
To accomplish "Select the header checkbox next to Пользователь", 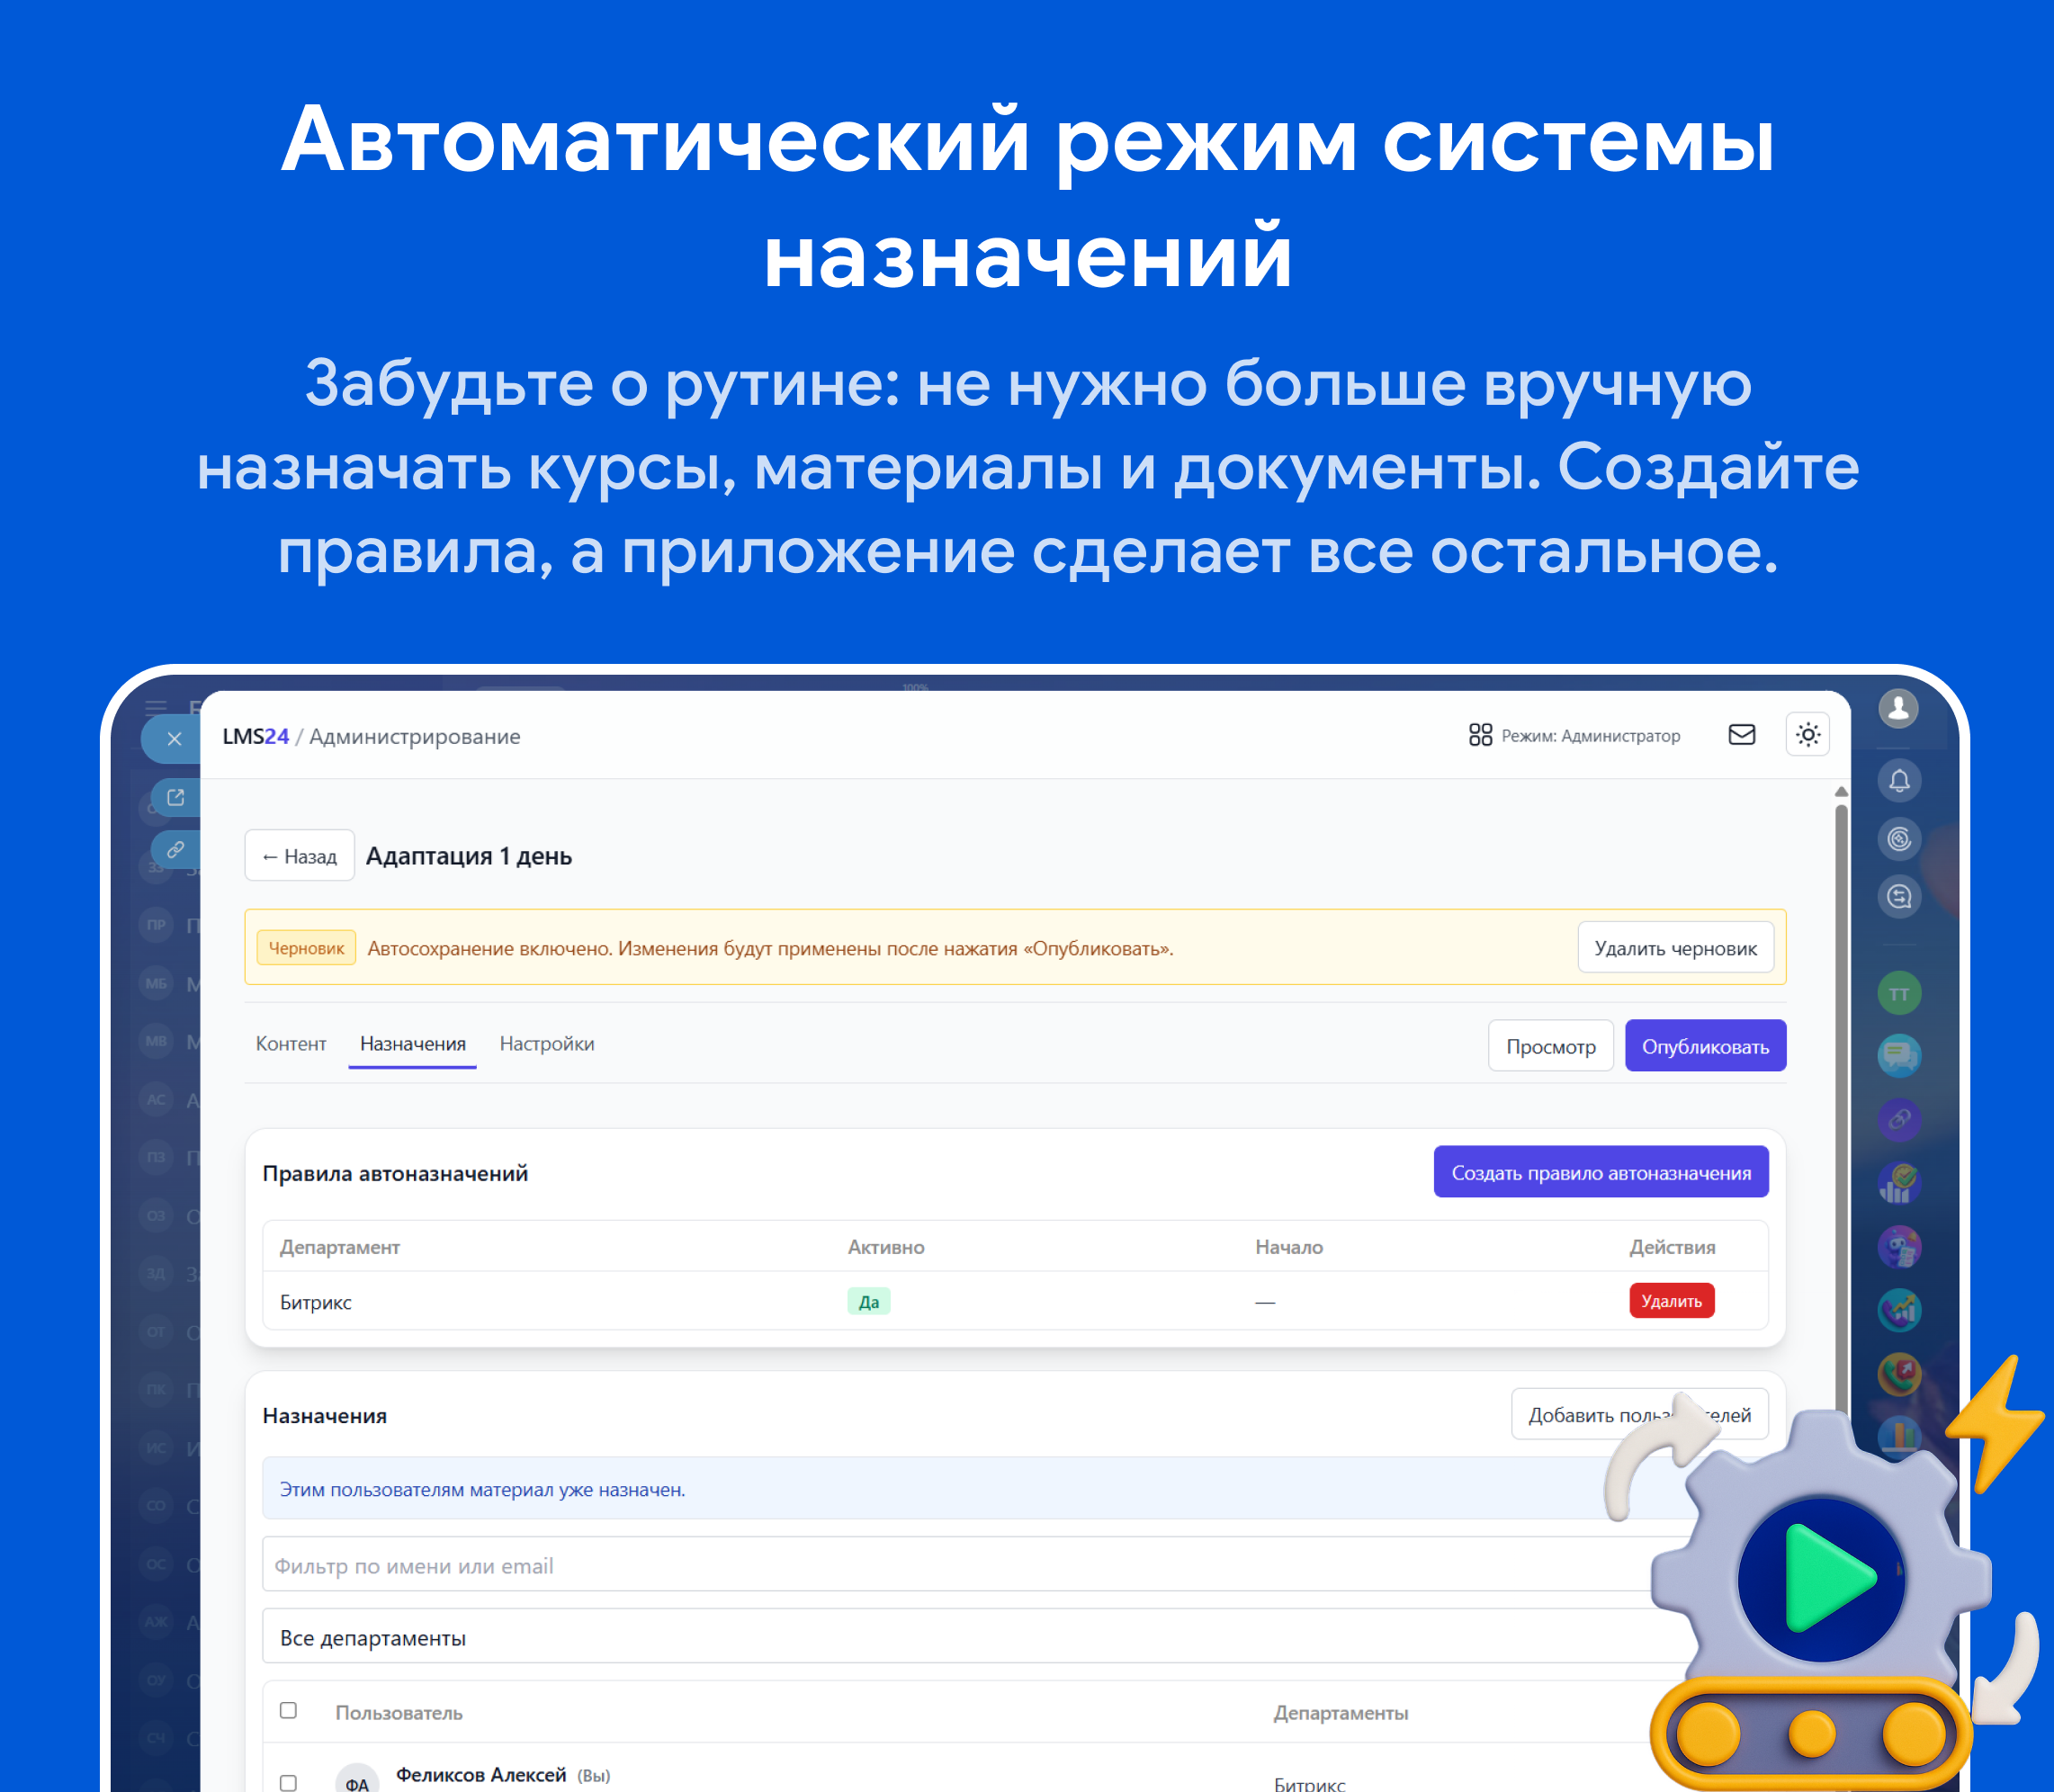I will click(288, 1710).
